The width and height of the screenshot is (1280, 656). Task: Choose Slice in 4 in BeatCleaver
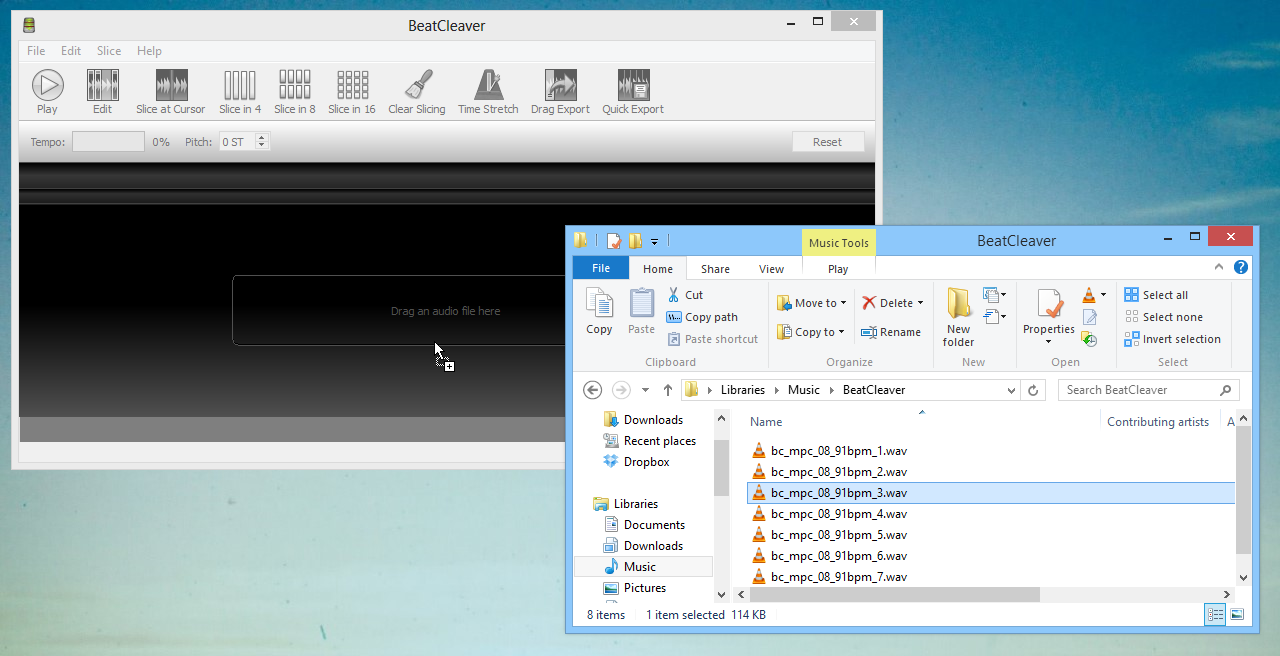pos(240,92)
